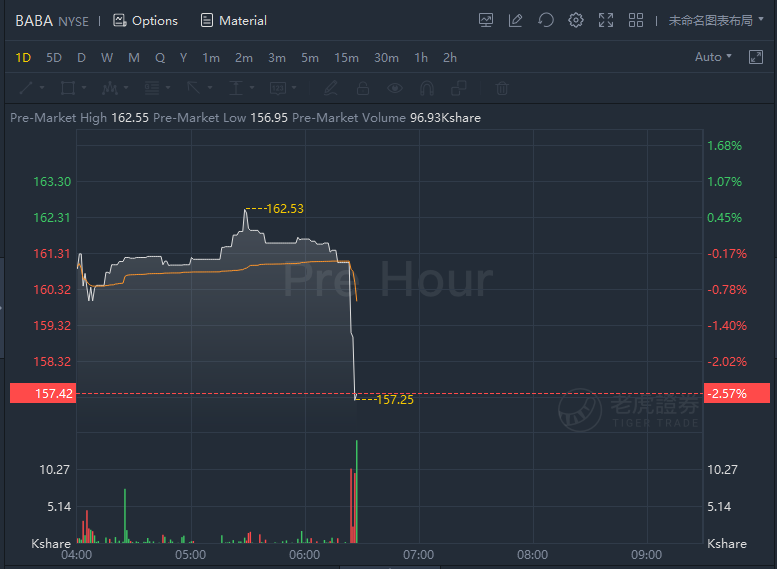
Task: Select the trend line drawing tool
Action: point(26,88)
